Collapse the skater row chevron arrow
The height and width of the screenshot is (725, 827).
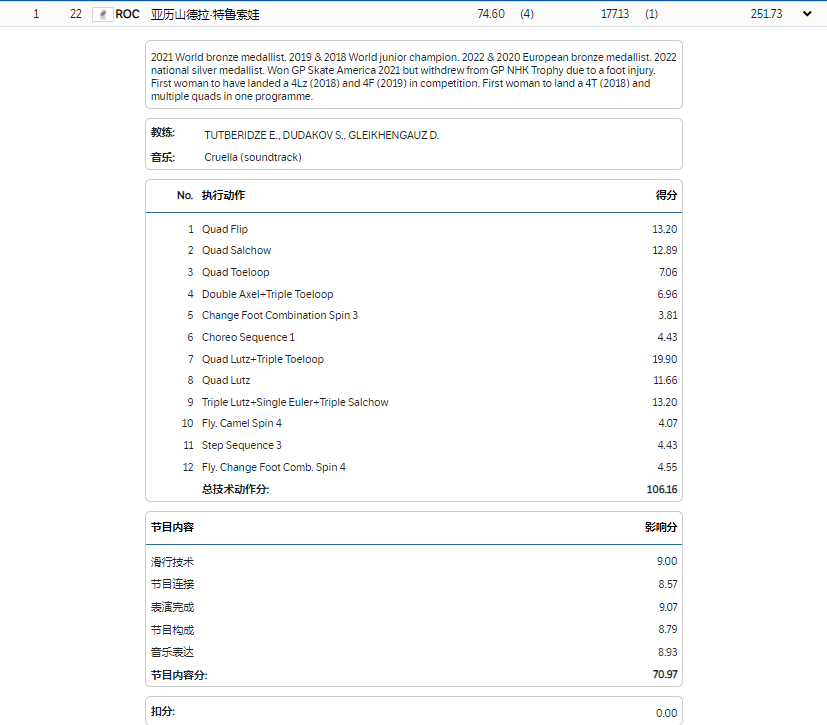807,14
